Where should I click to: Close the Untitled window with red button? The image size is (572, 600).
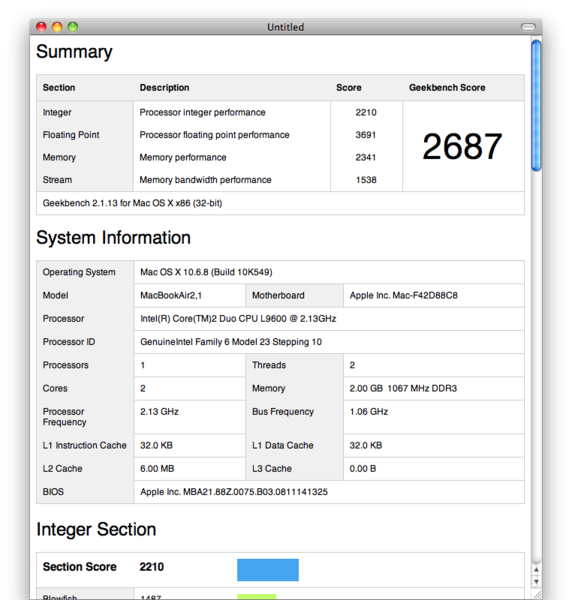pos(41,27)
